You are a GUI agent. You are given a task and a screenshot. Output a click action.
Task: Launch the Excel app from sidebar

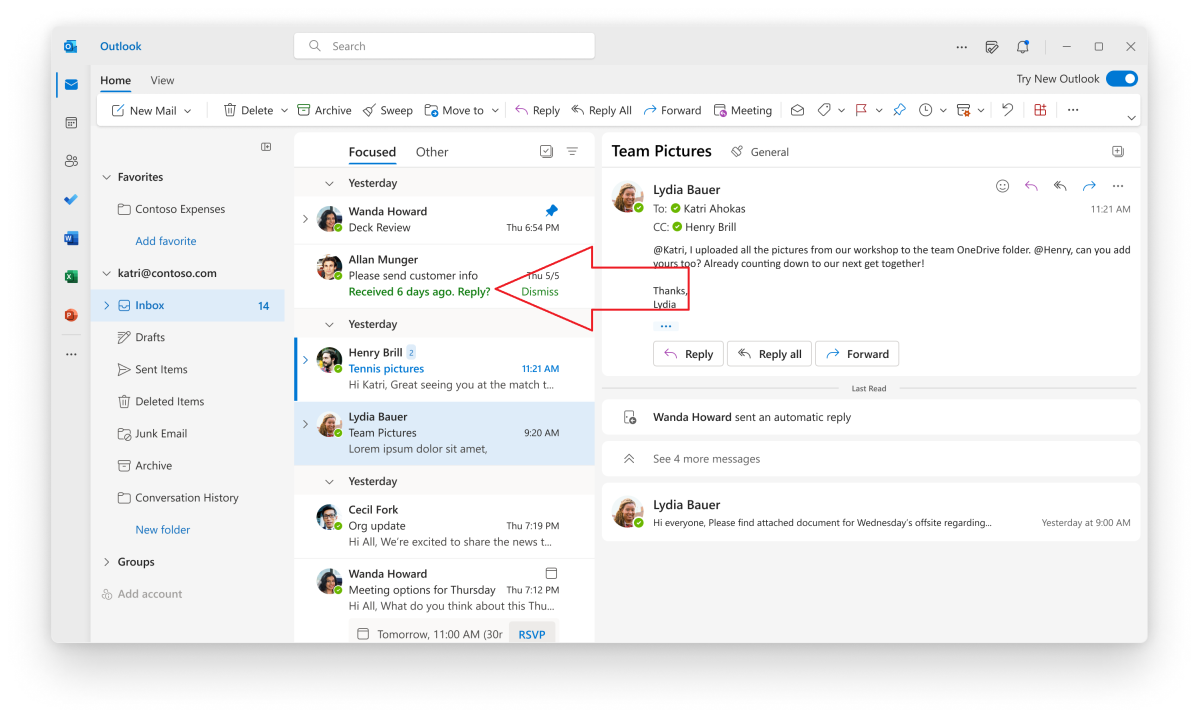[x=71, y=276]
